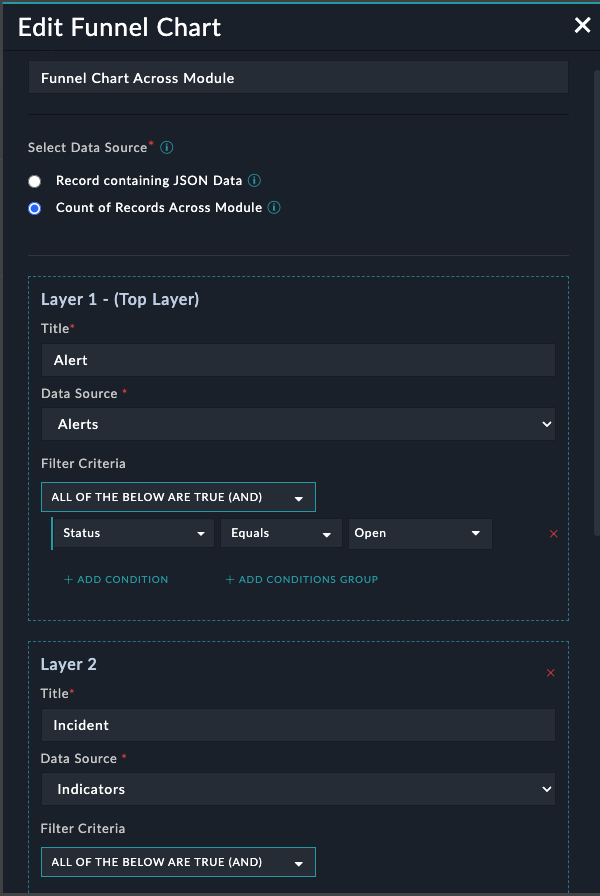Select Count of Records Across Module option

pos(35,208)
